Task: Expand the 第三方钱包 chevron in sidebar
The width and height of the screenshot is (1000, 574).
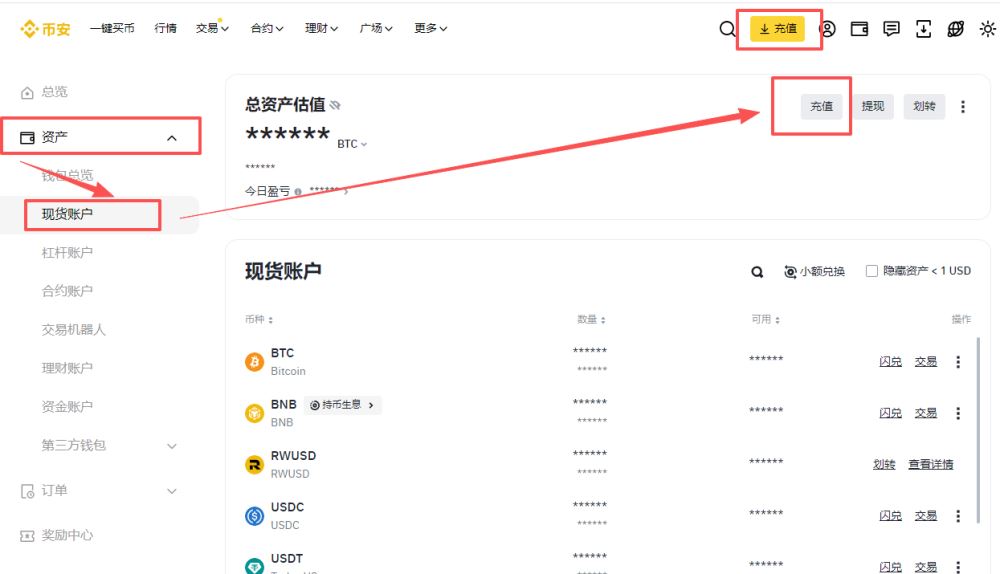Action: pos(172,446)
